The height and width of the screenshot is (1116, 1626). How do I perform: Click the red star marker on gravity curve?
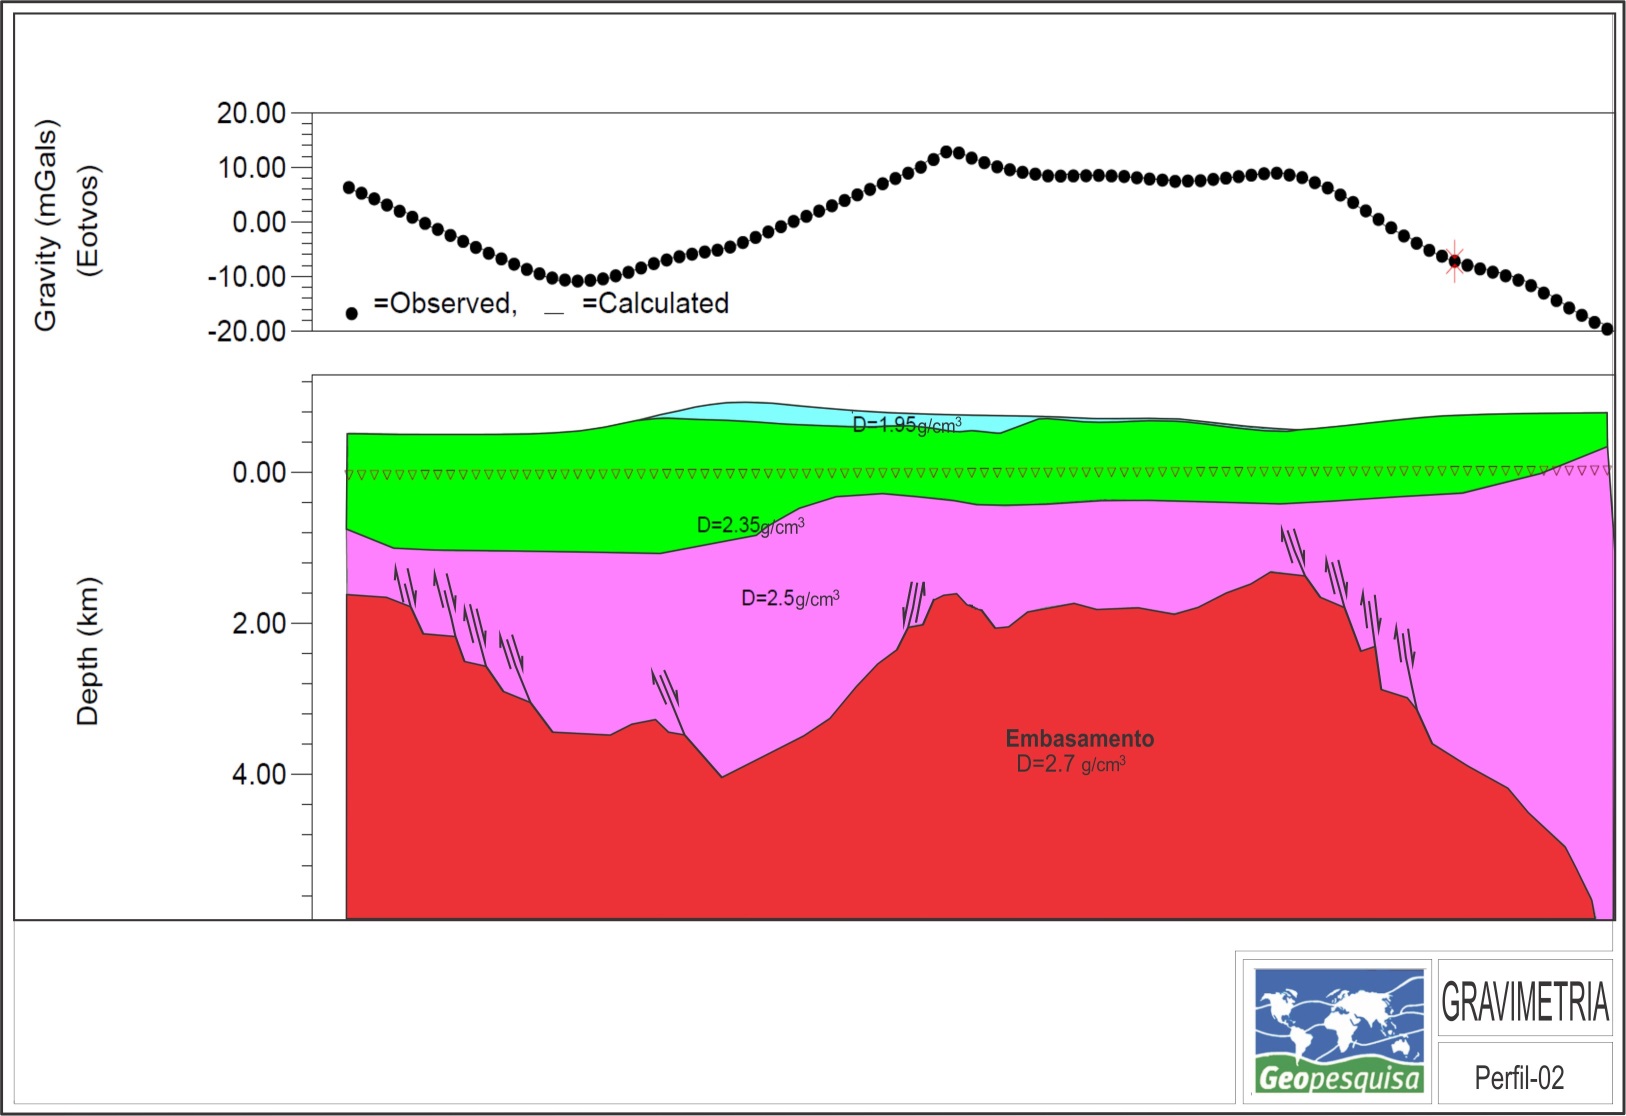[x=1455, y=262]
